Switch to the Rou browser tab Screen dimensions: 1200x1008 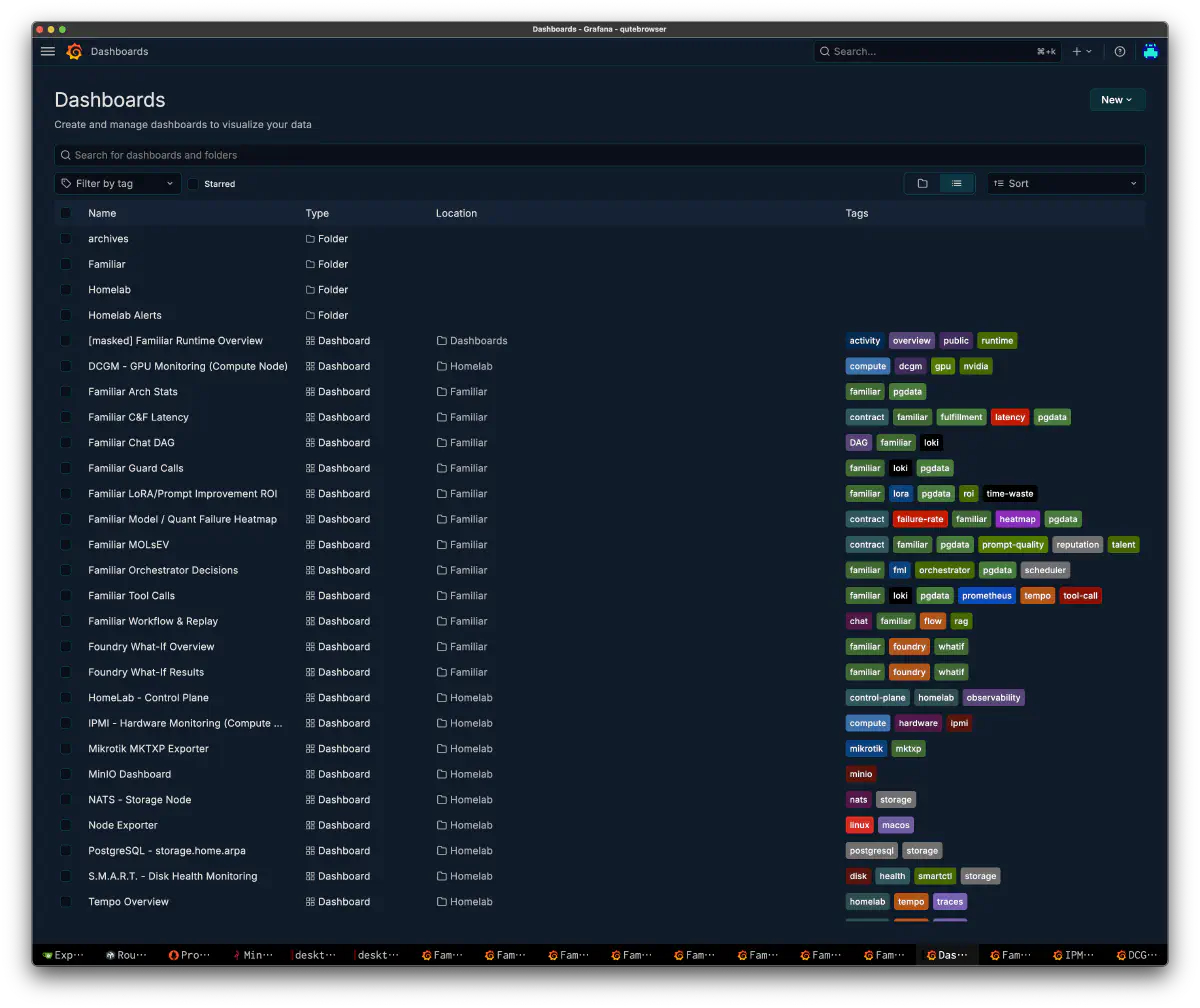click(x=126, y=955)
